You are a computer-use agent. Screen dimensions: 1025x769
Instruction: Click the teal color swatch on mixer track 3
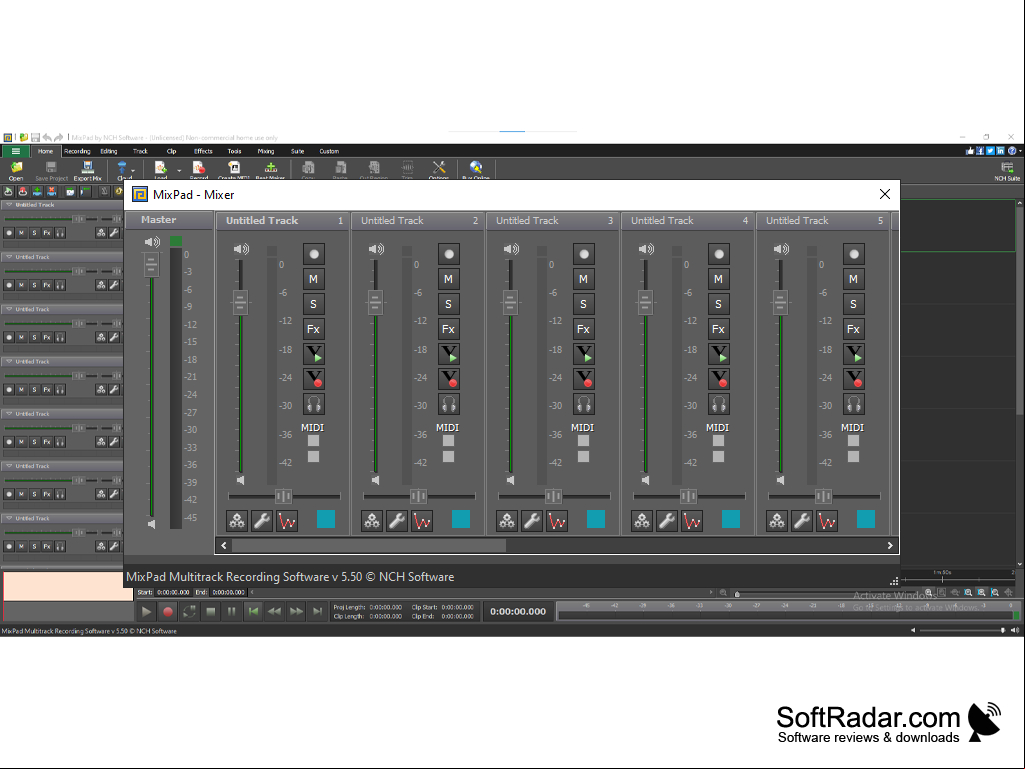click(596, 519)
